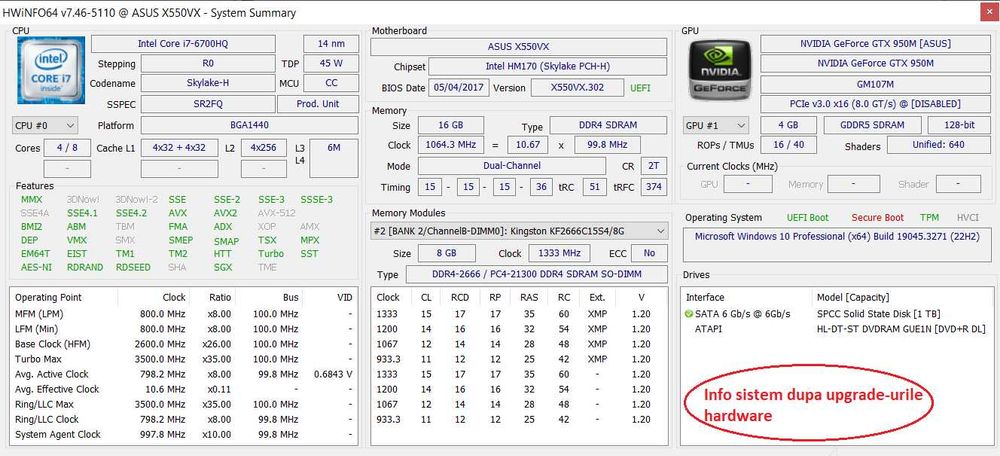Viewport: 1000px width, 456px height.
Task: Click the DDR4 SDRAM memory type field
Action: pos(608,126)
